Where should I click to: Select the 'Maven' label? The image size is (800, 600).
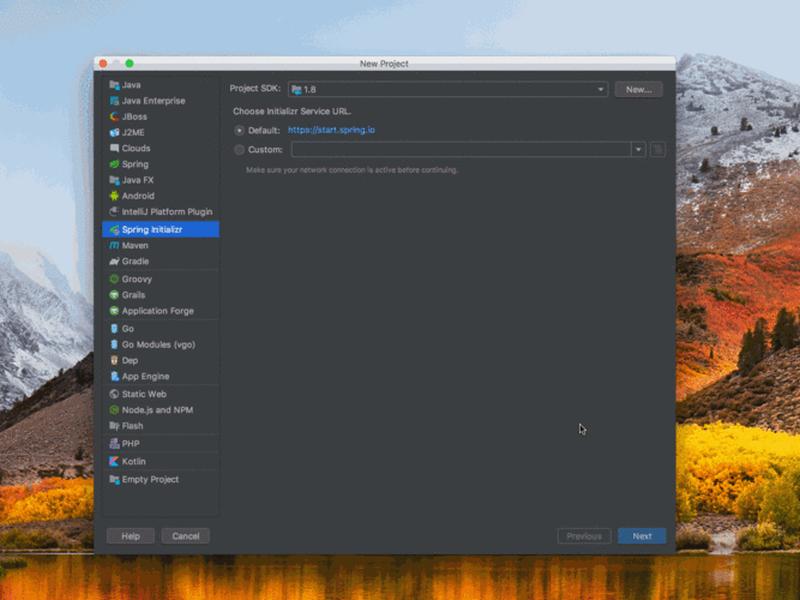pos(135,245)
